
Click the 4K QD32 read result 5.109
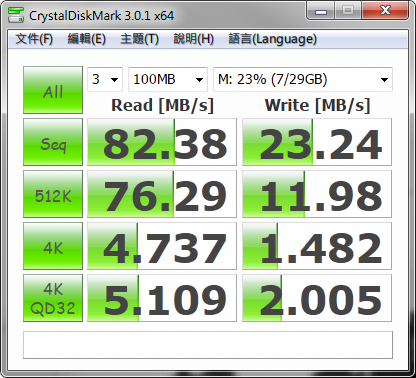pos(162,298)
